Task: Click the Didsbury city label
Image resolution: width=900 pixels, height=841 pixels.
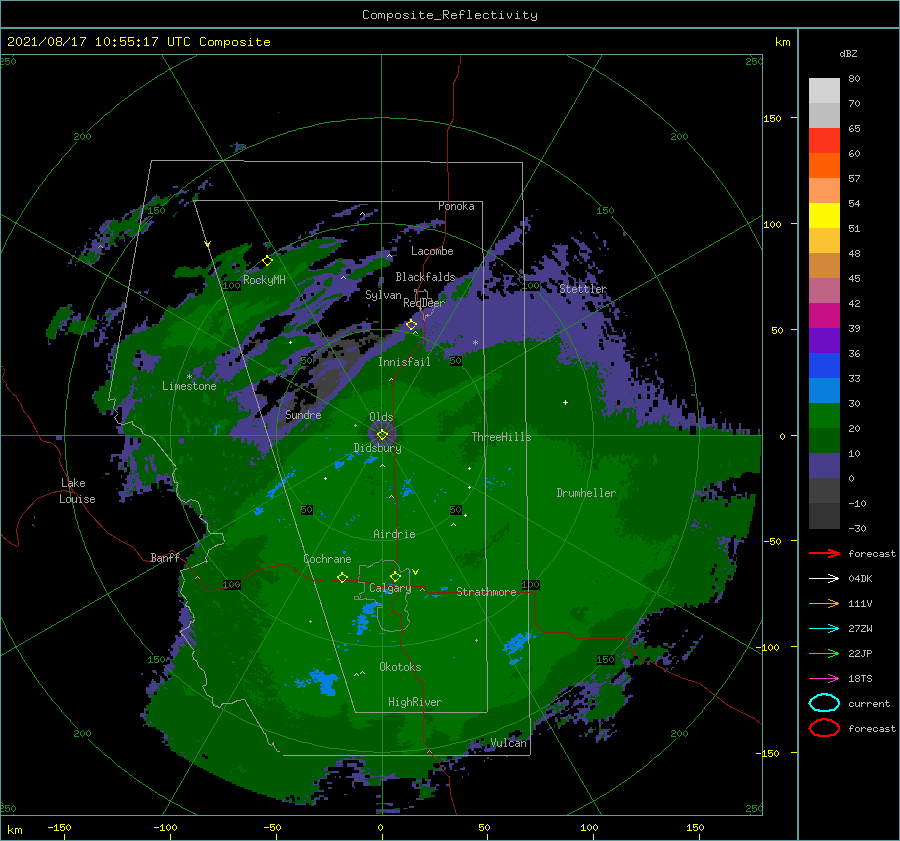Action: [378, 448]
